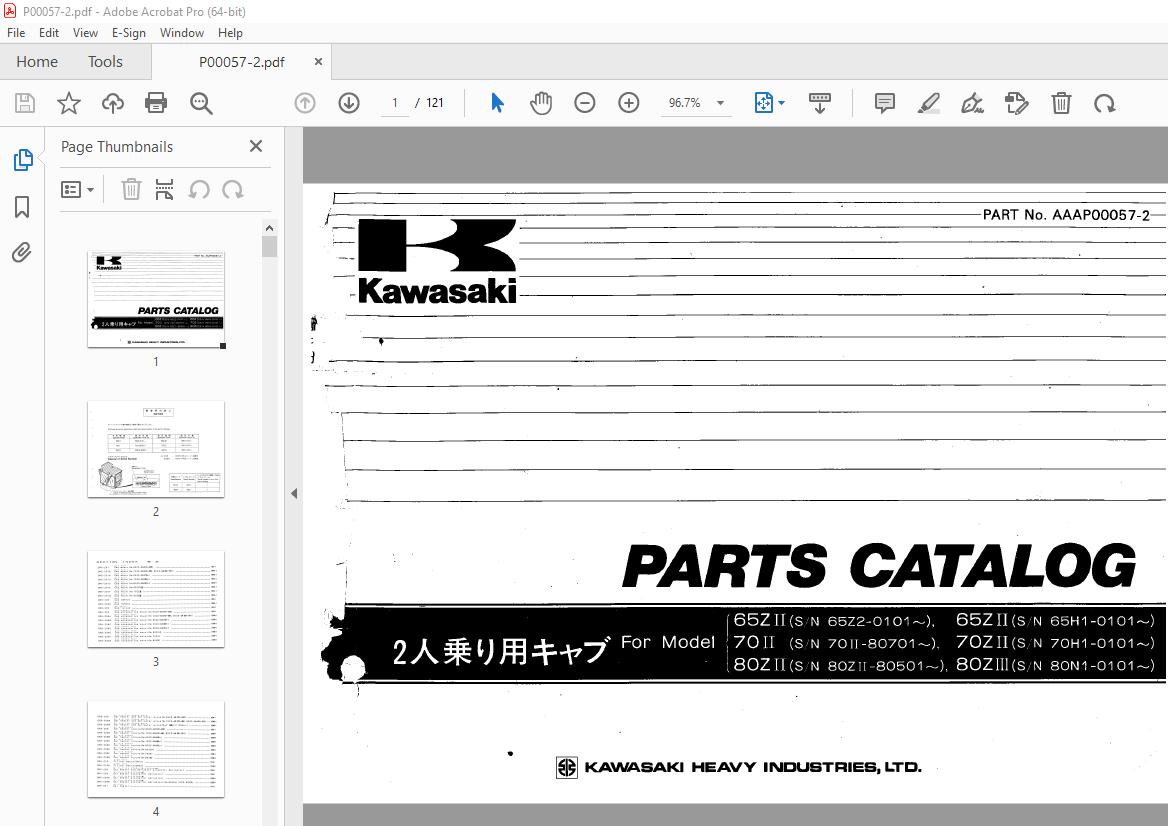Go to previous page arrow

pos(305,103)
